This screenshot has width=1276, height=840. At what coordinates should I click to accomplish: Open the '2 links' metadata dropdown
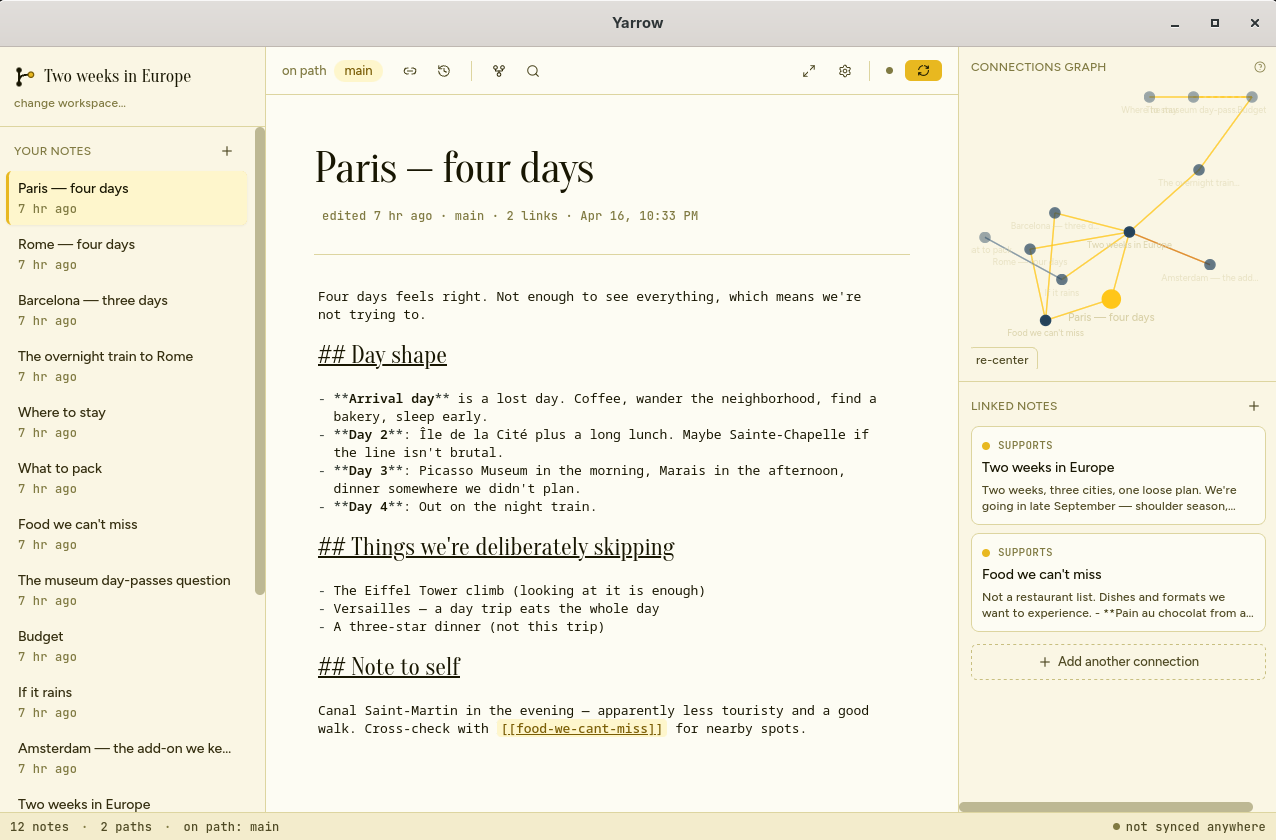[x=532, y=215]
